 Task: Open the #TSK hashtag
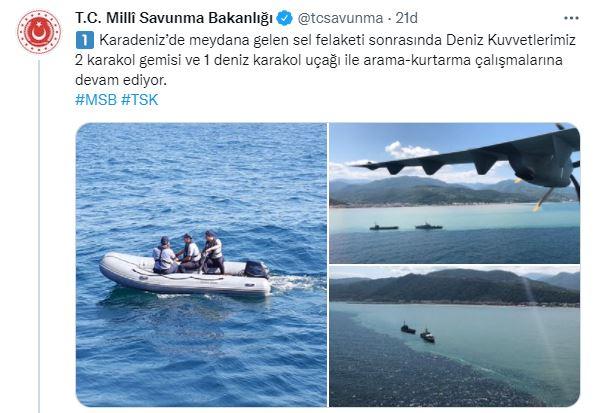pyautogui.click(x=139, y=100)
